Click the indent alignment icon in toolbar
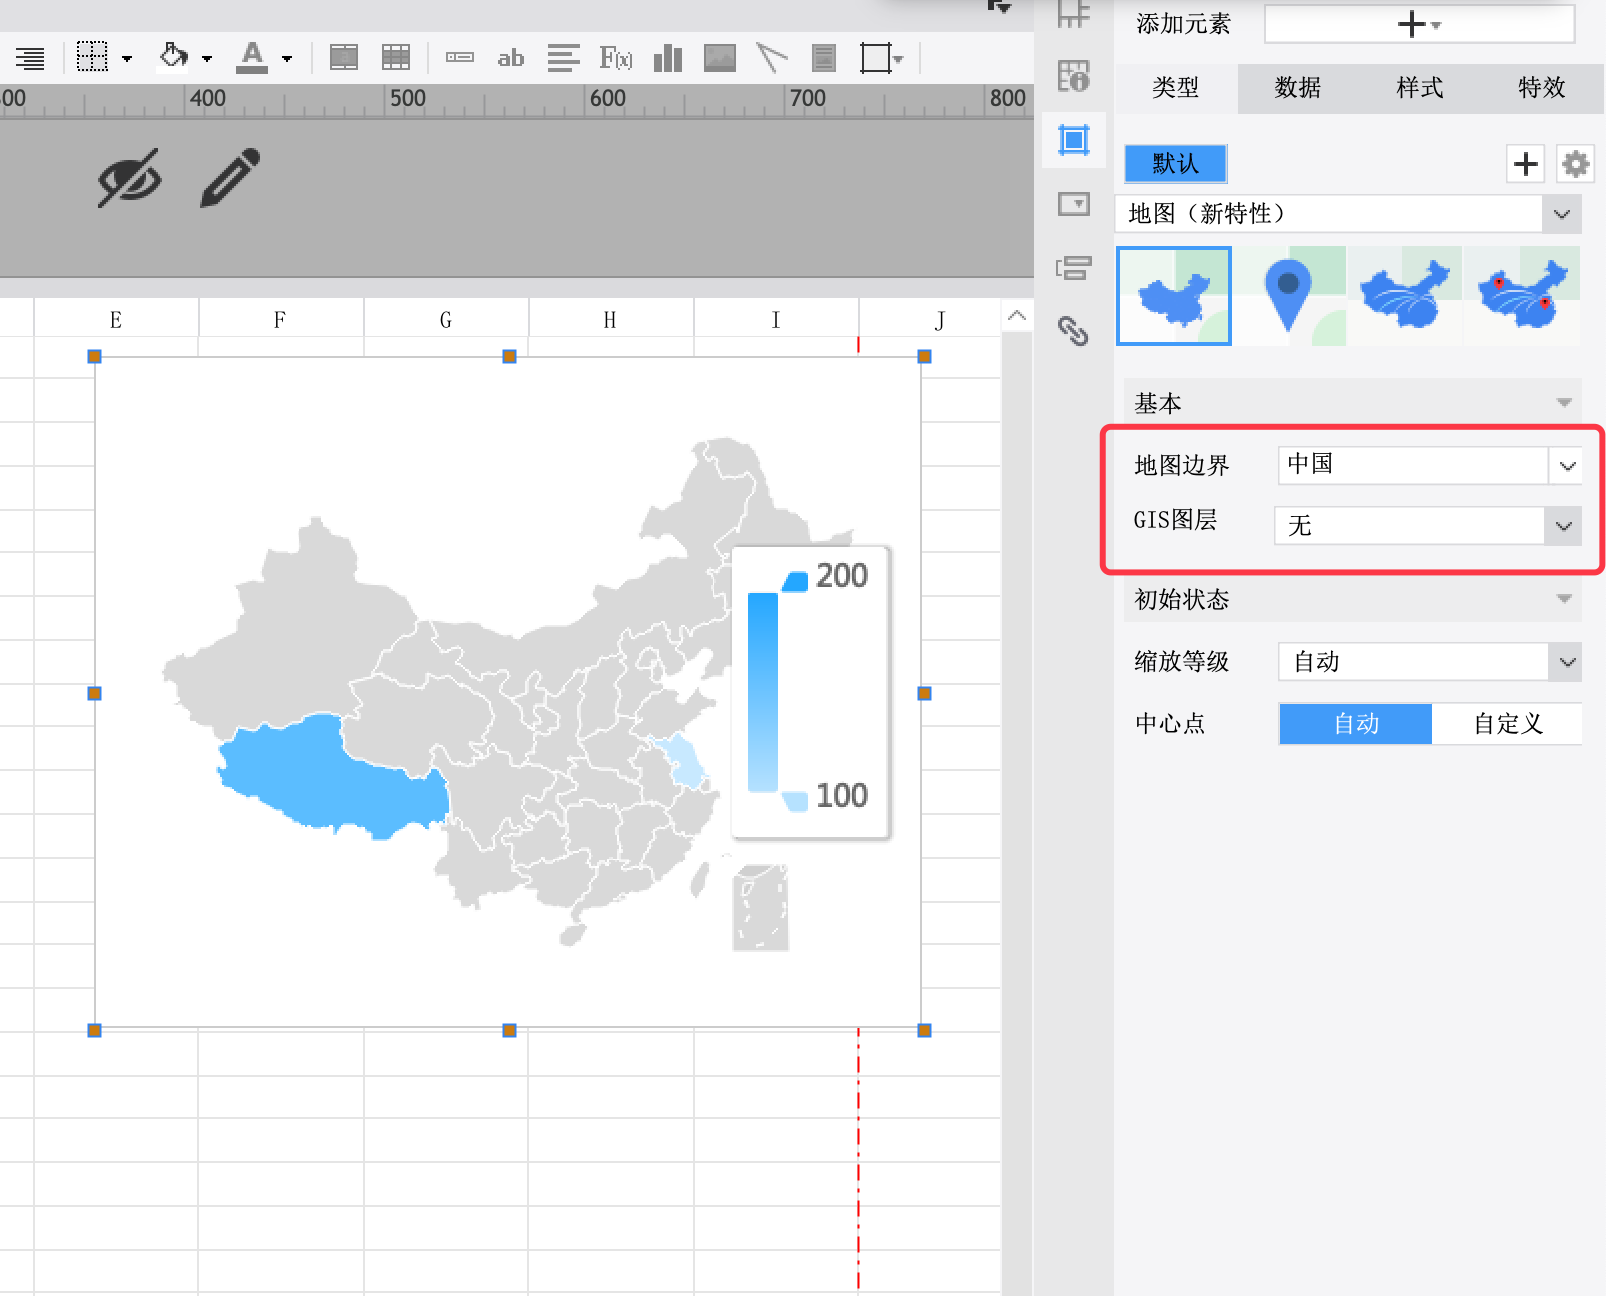 pyautogui.click(x=30, y=58)
